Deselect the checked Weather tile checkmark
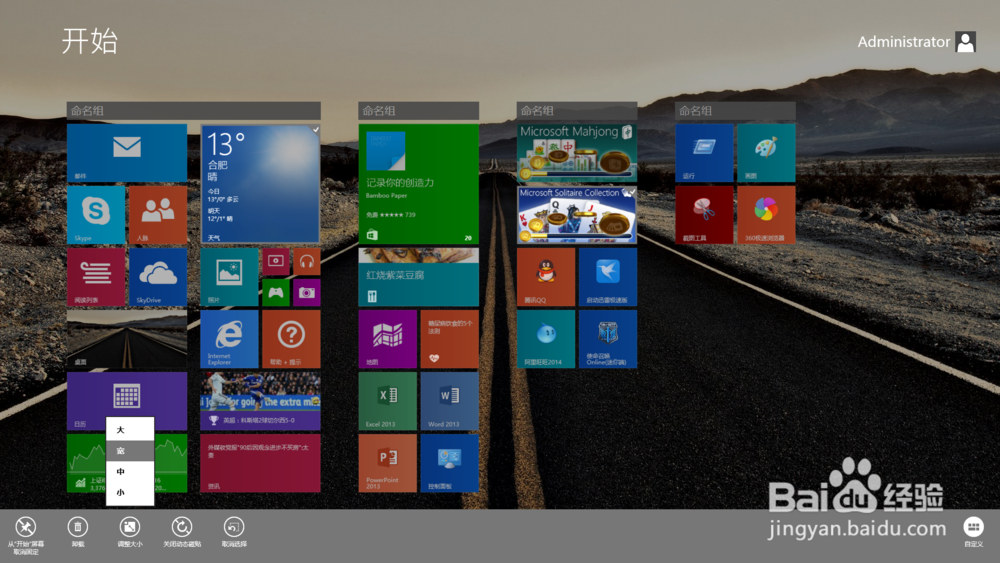 [x=315, y=129]
